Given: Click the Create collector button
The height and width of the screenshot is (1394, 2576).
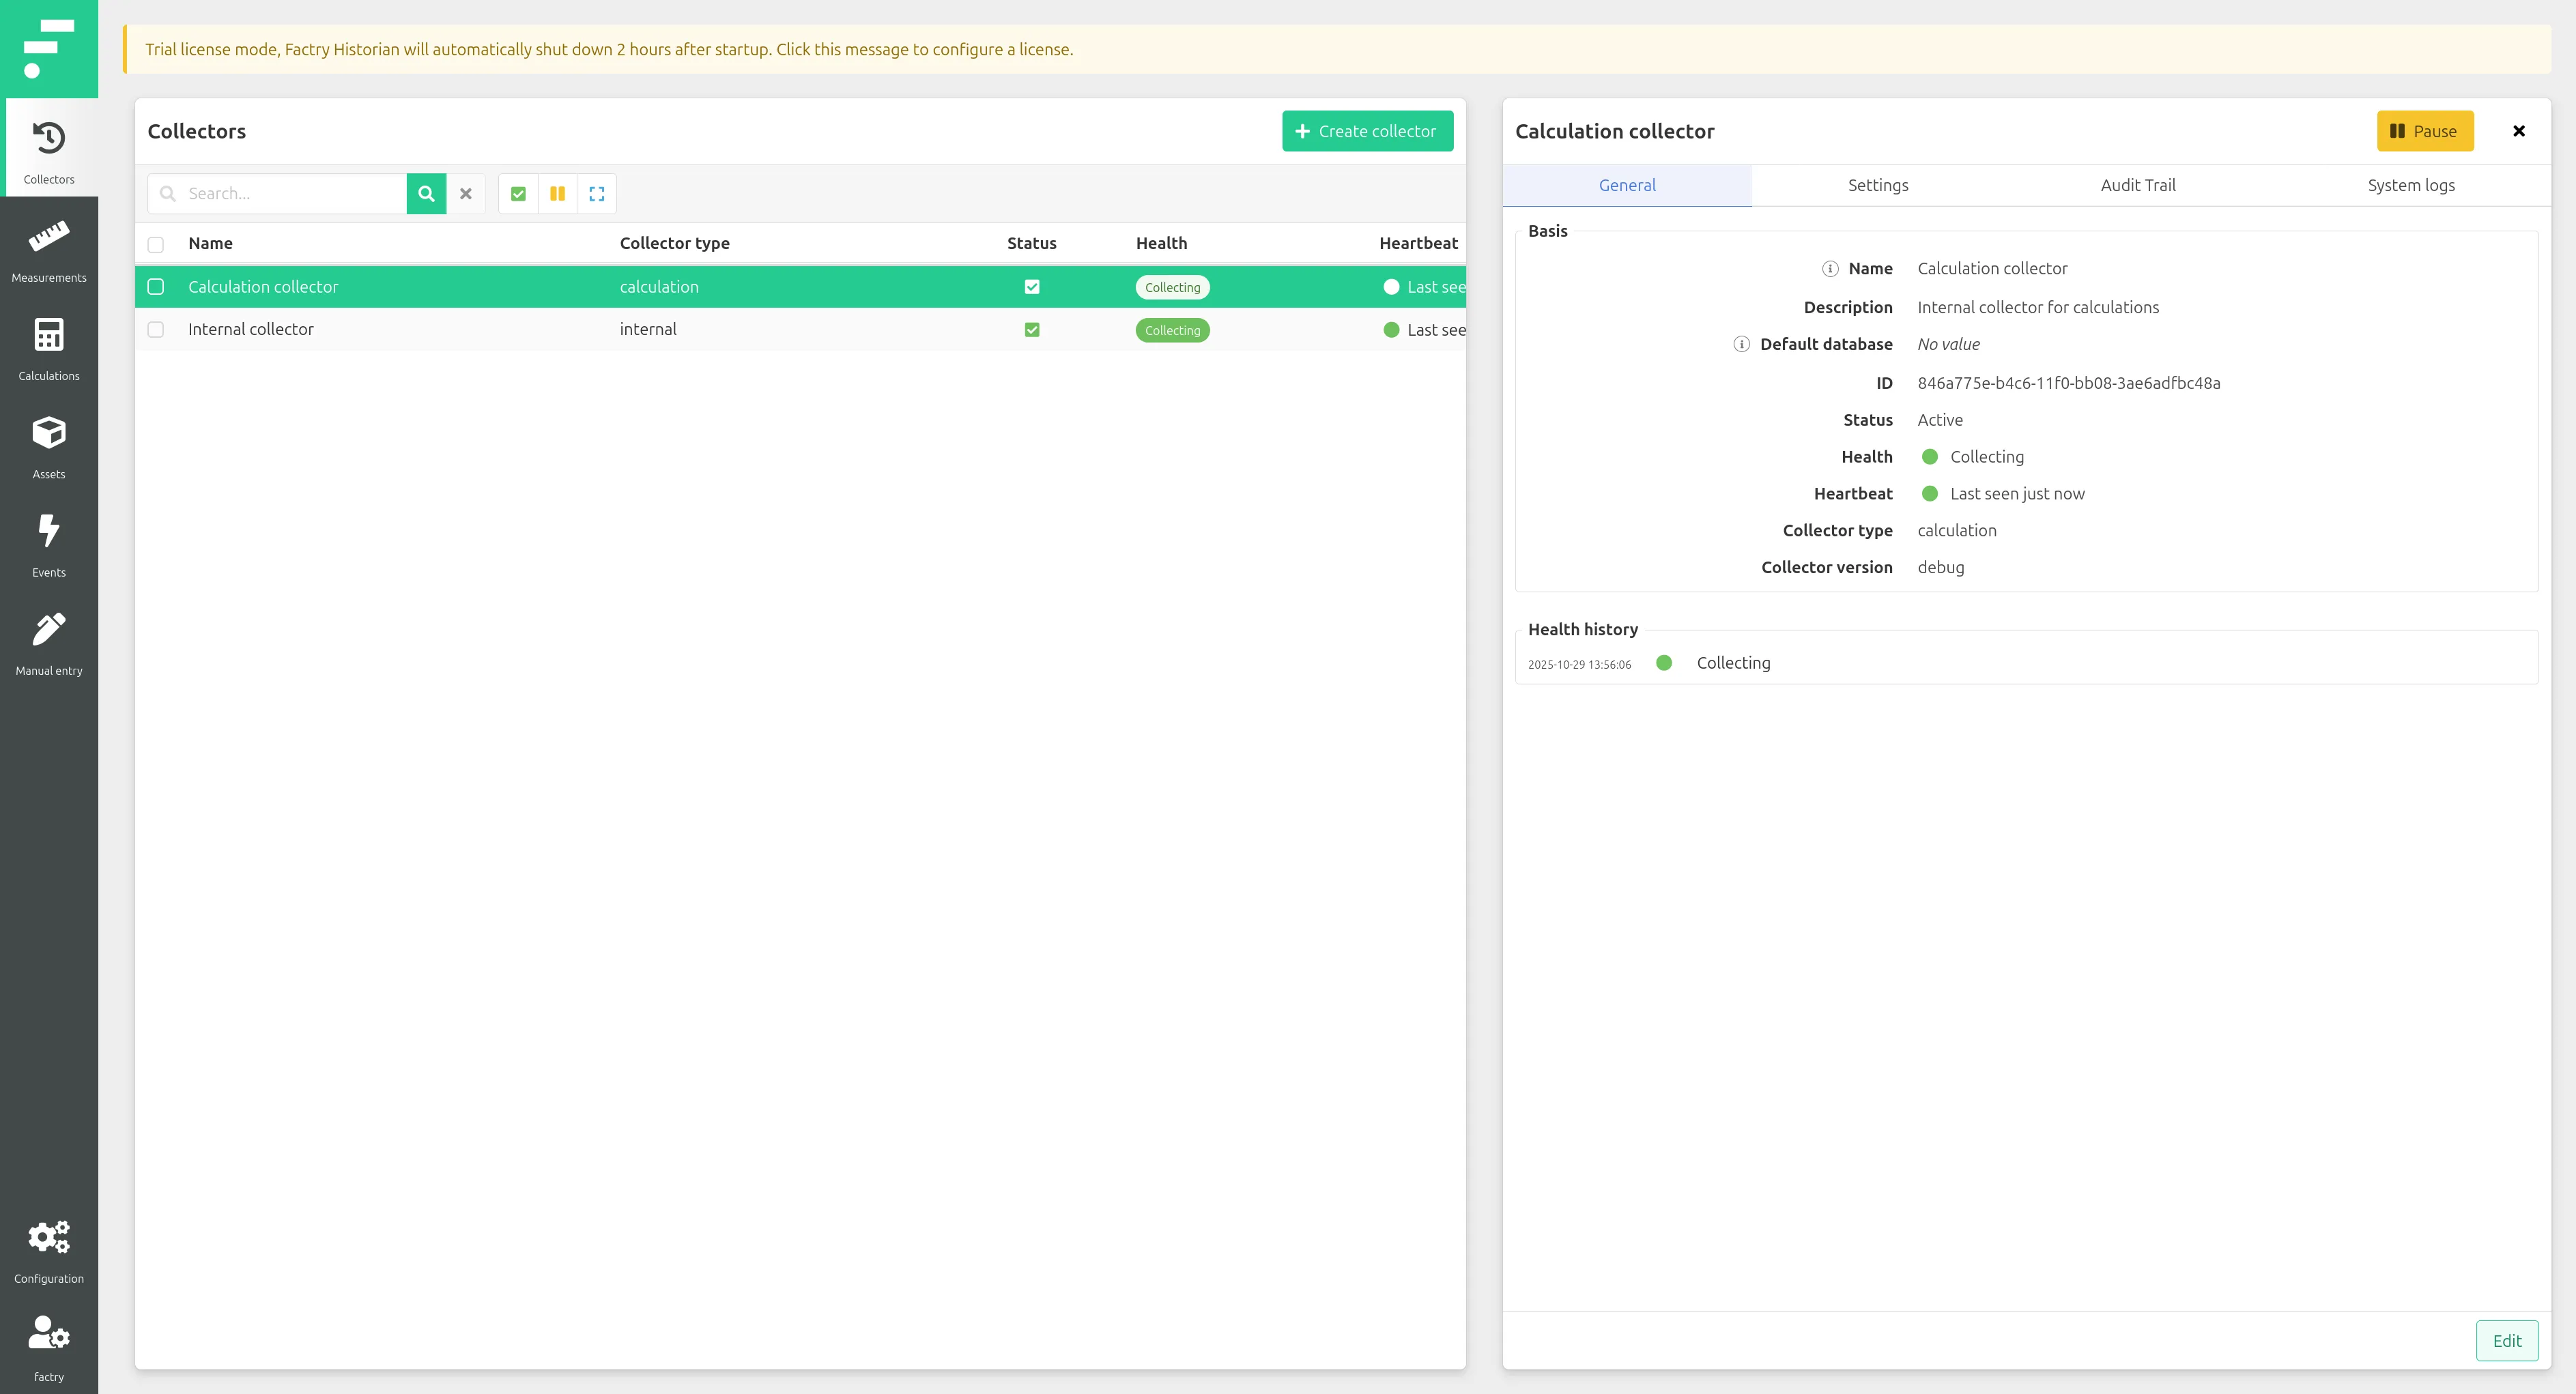Looking at the screenshot, I should point(1367,131).
